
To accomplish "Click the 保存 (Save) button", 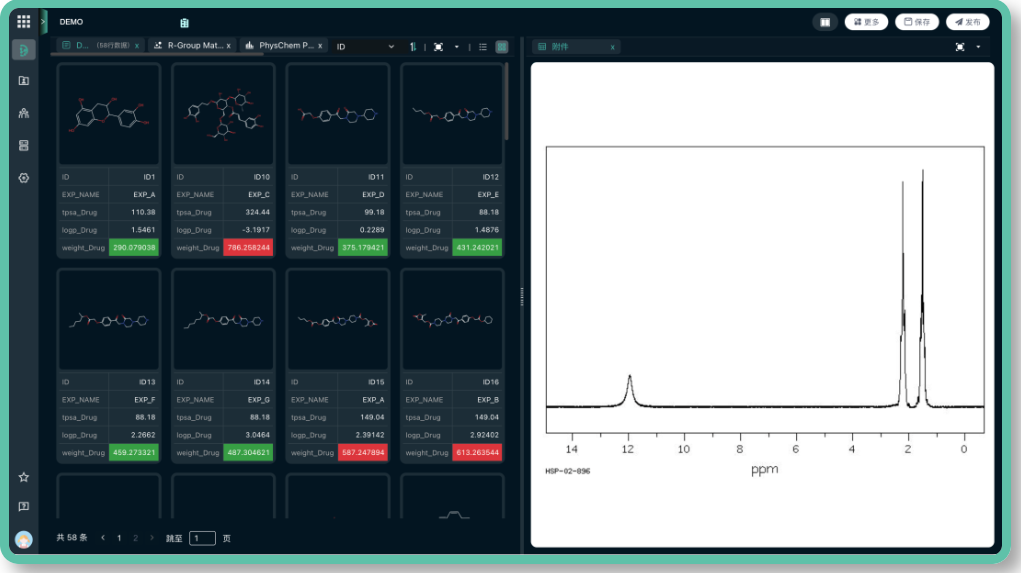I will pyautogui.click(x=917, y=22).
